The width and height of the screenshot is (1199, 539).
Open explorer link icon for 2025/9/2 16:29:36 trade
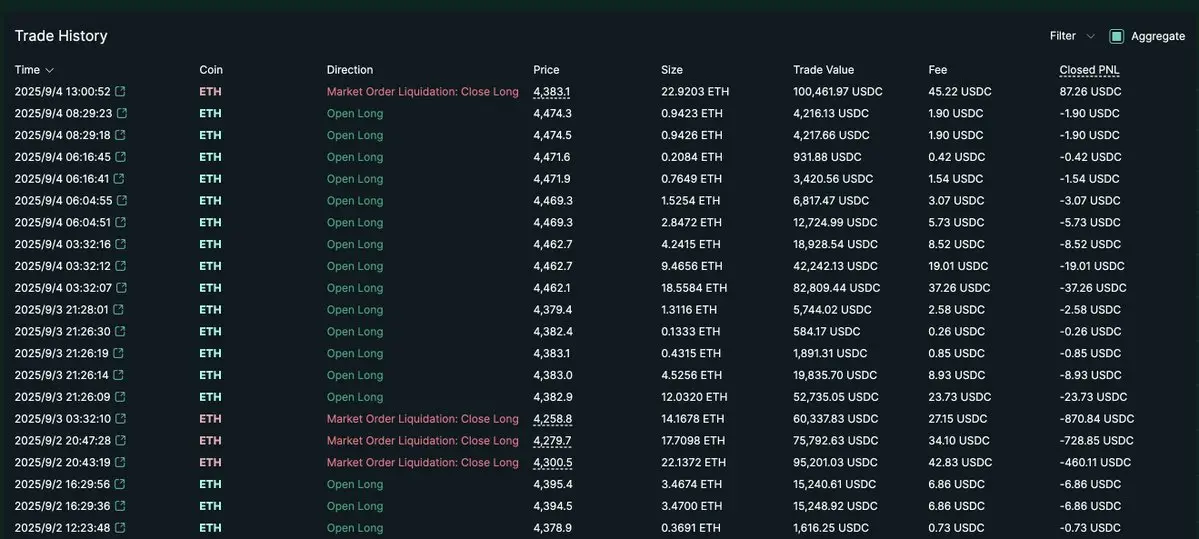click(x=121, y=506)
